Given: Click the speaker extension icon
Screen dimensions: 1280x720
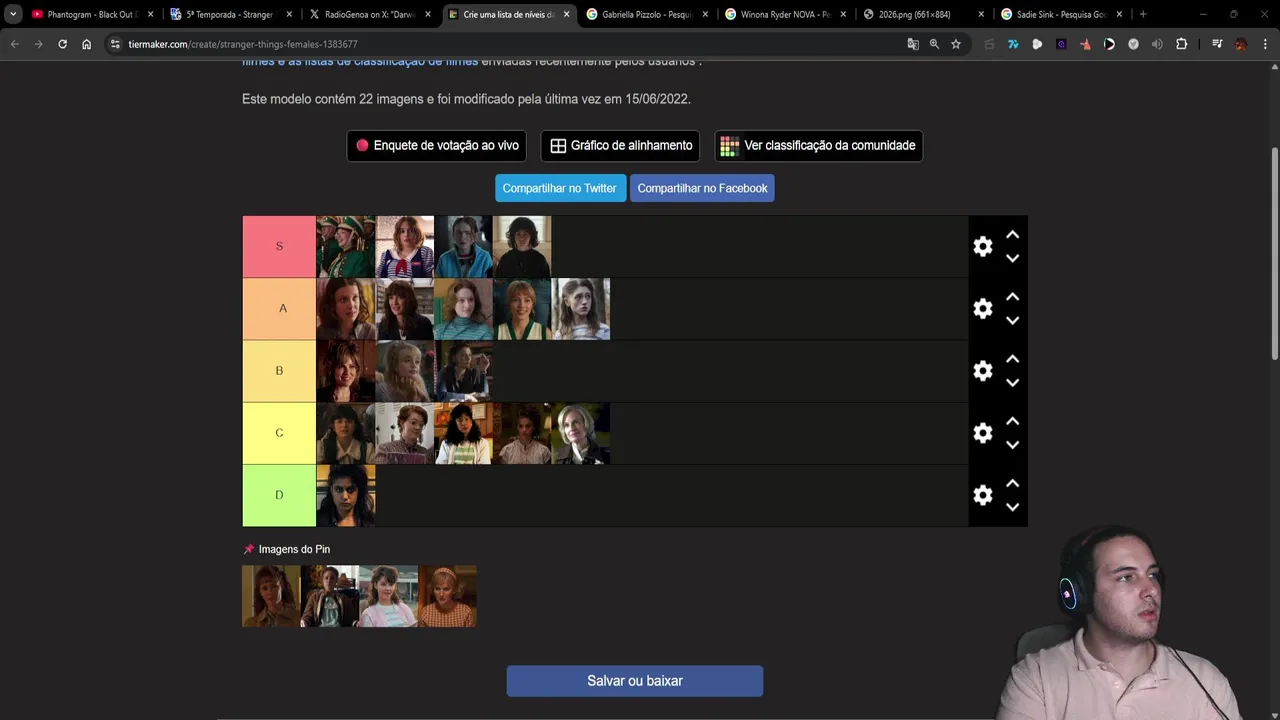Looking at the screenshot, I should pos(1157,44).
